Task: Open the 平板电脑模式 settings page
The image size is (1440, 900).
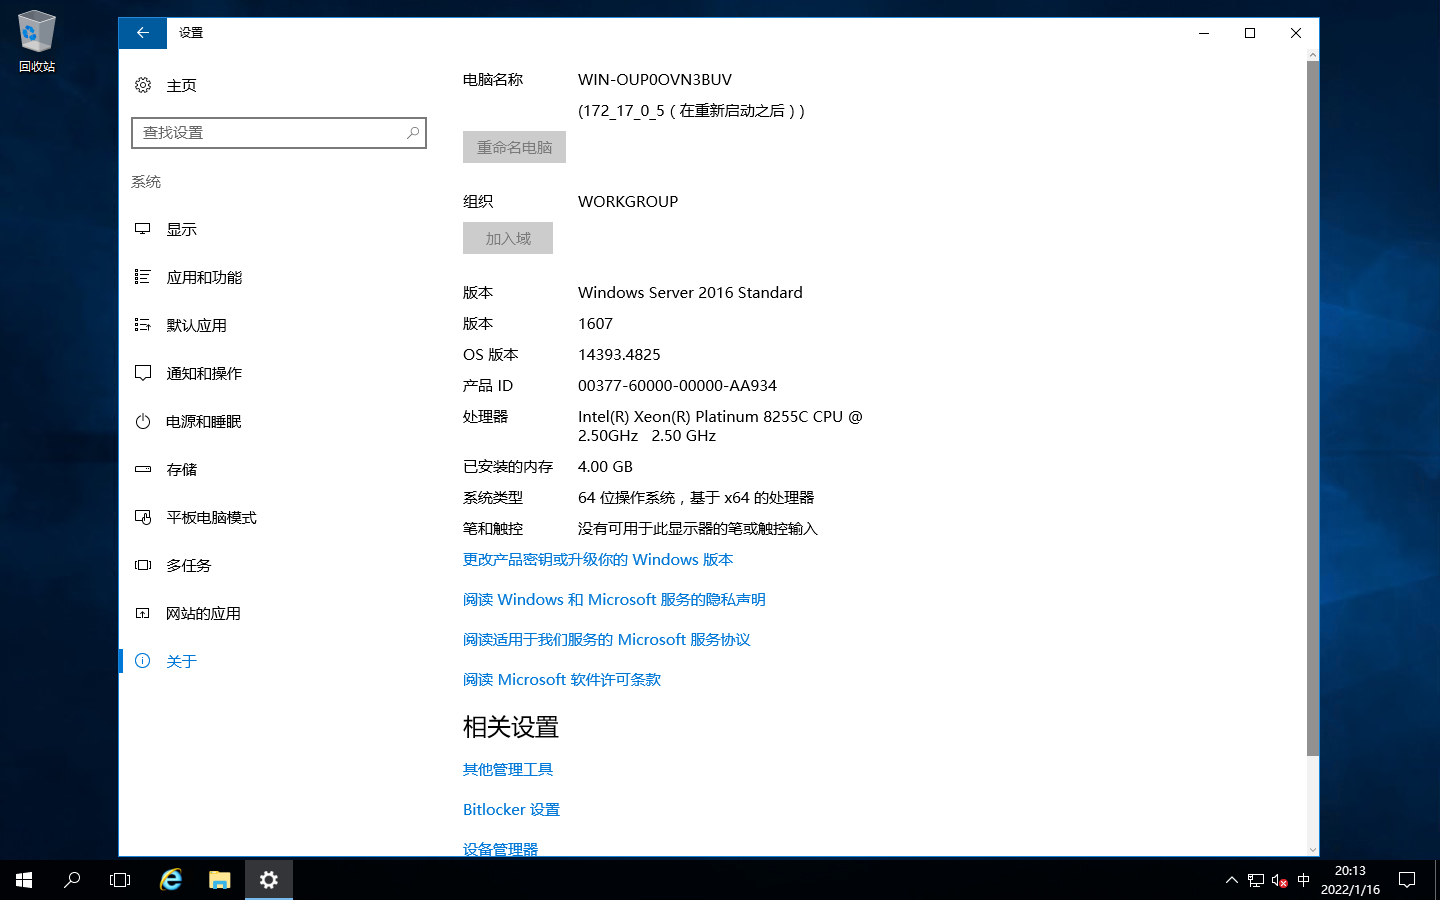Action: pos(211,517)
